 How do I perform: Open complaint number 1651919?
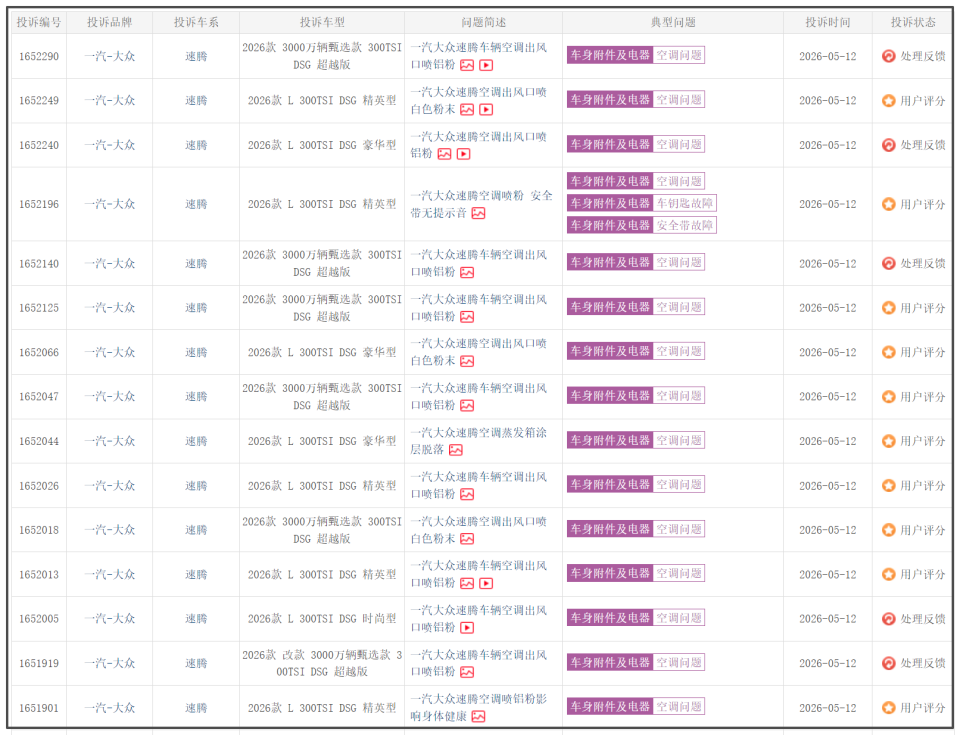tap(39, 663)
